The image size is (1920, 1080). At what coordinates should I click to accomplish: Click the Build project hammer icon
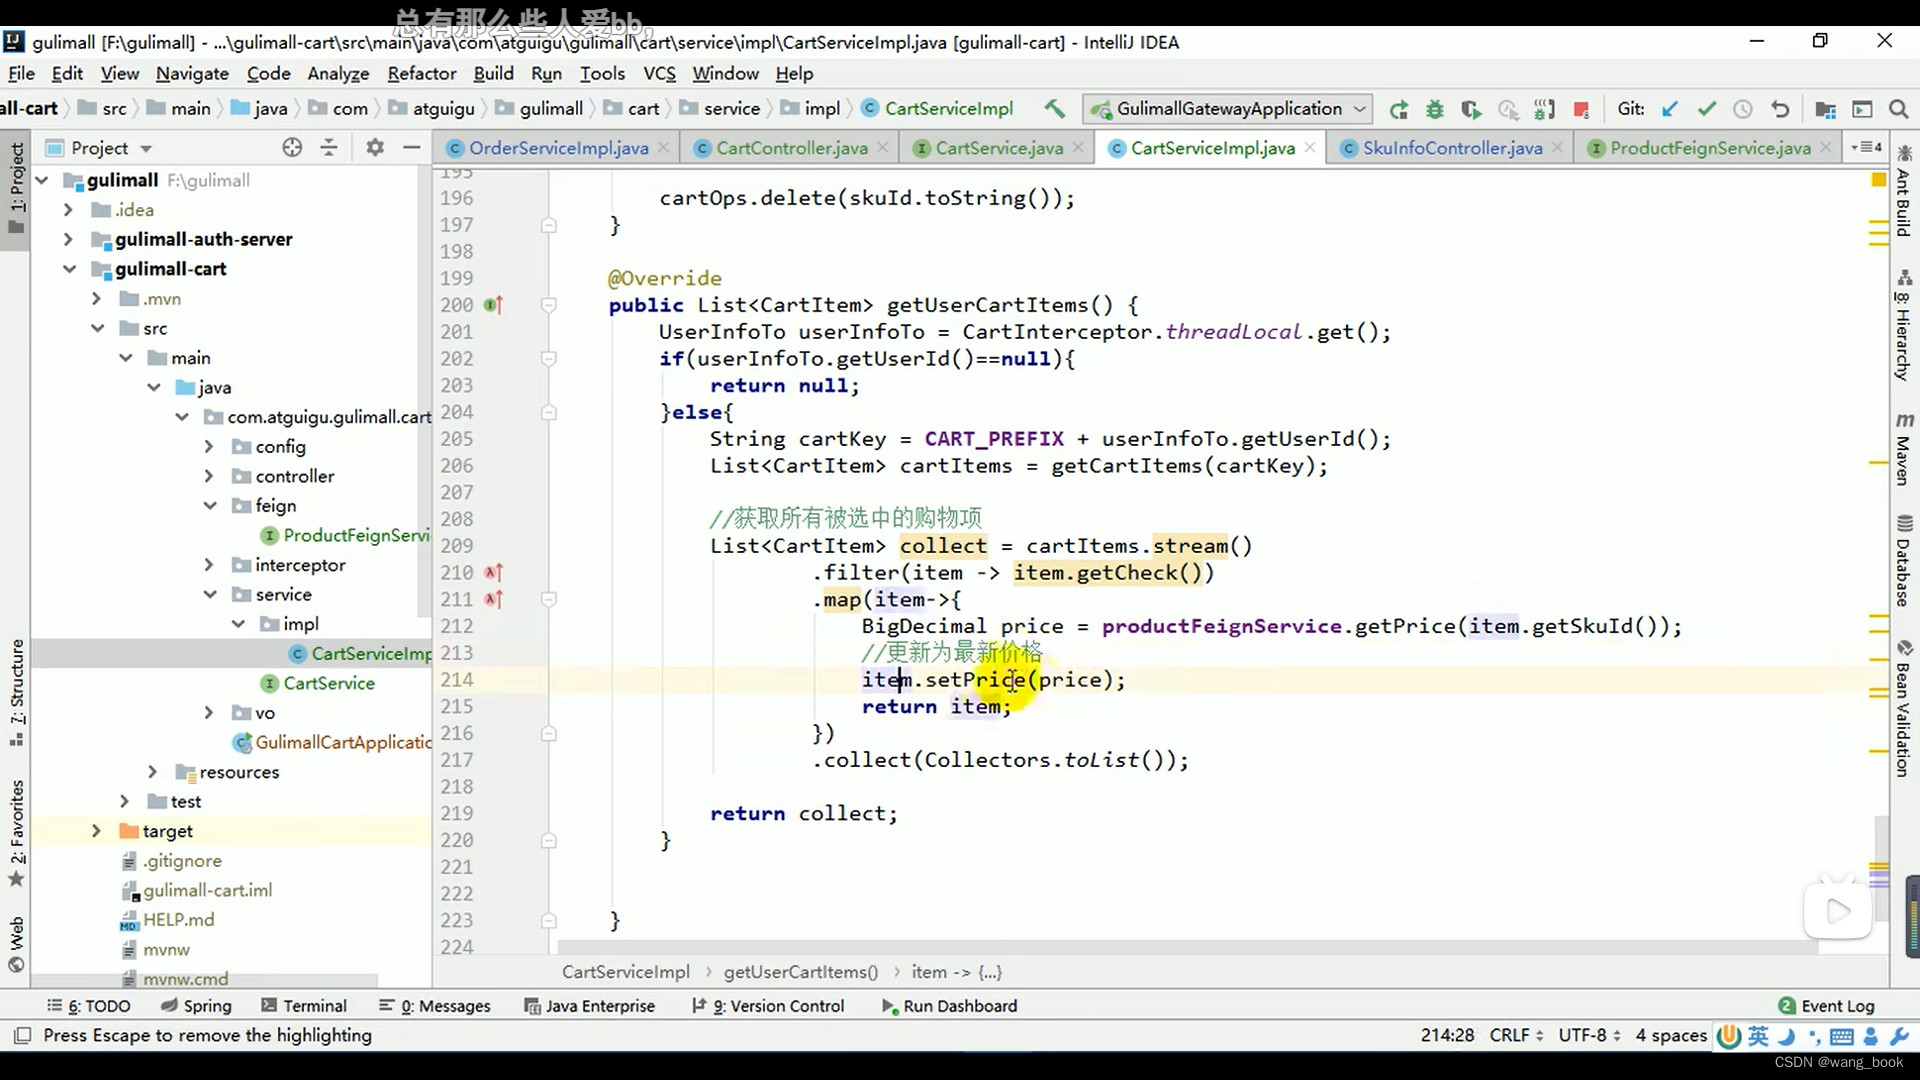(1054, 108)
